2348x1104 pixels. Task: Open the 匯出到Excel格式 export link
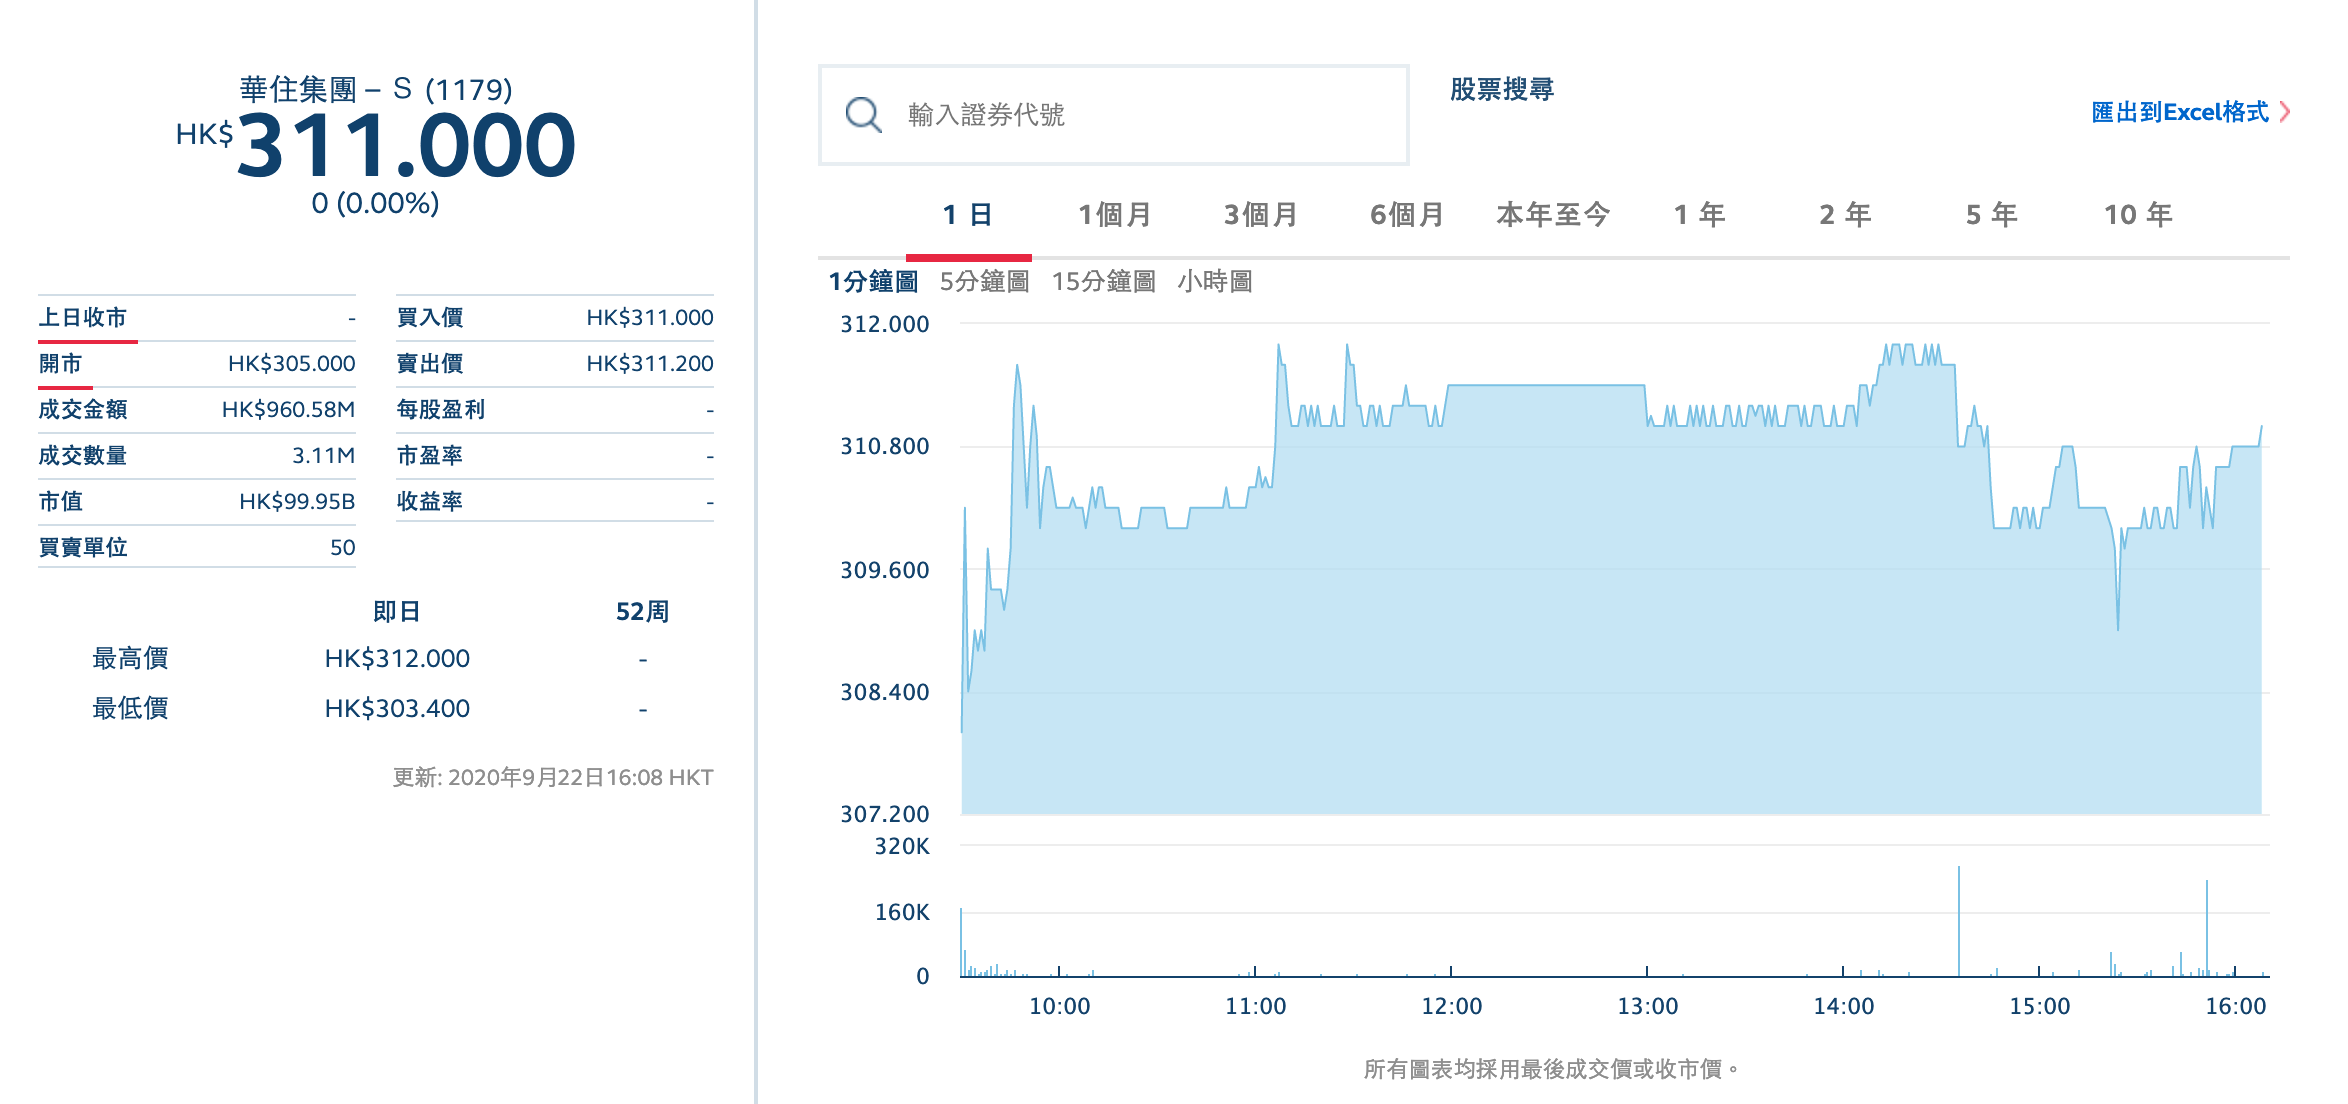tap(2179, 112)
